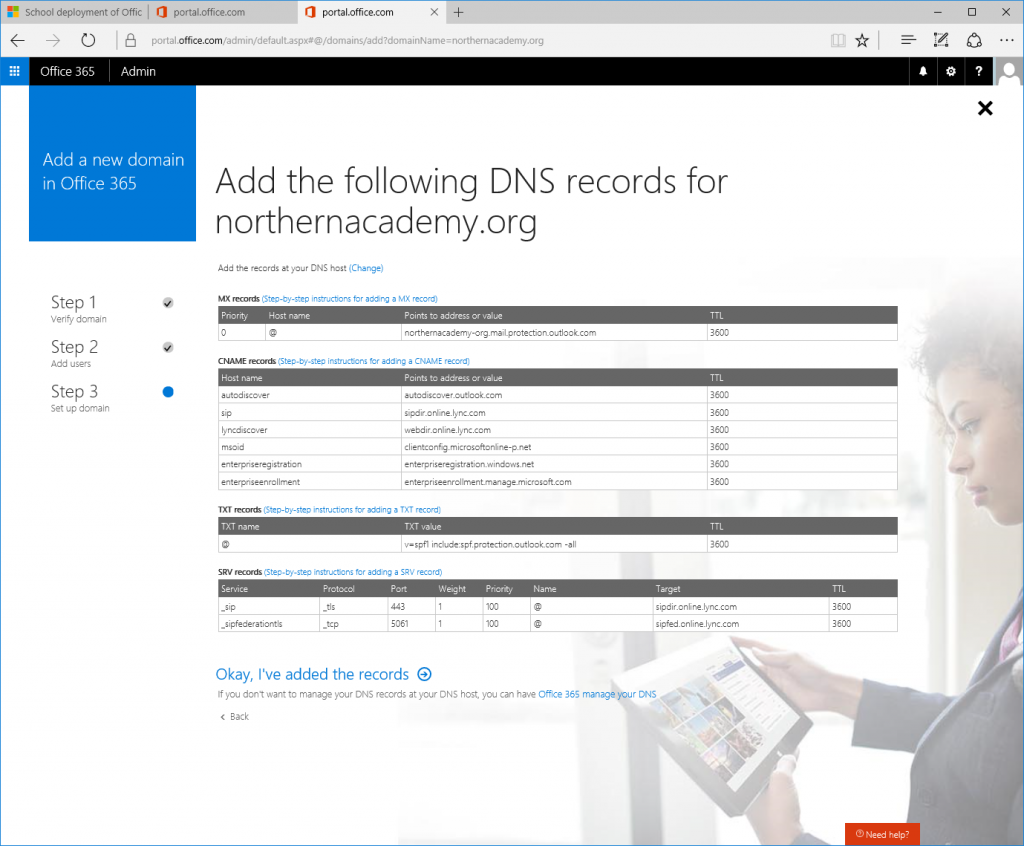1024x846 pixels.
Task: Make a Web Note with pen icon
Action: (x=940, y=41)
